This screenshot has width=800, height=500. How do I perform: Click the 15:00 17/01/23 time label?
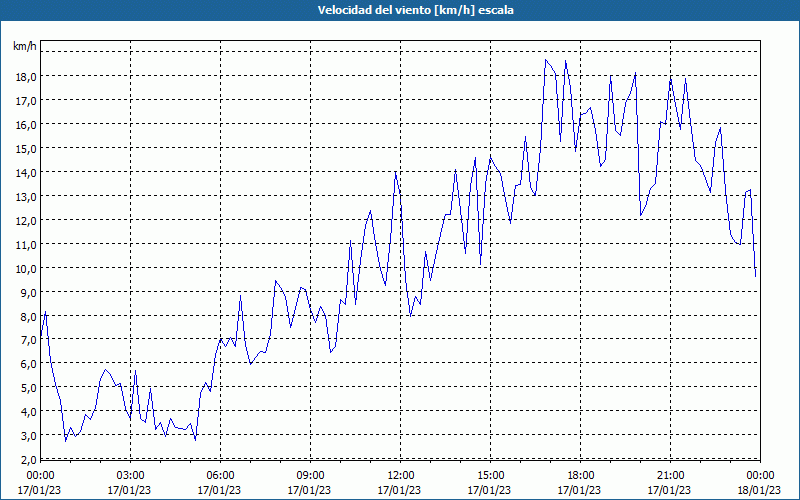tap(489, 483)
